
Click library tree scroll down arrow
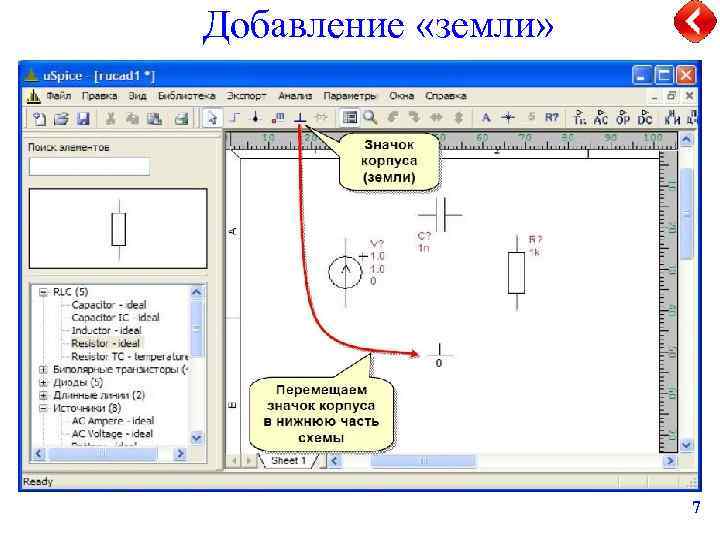196,438
